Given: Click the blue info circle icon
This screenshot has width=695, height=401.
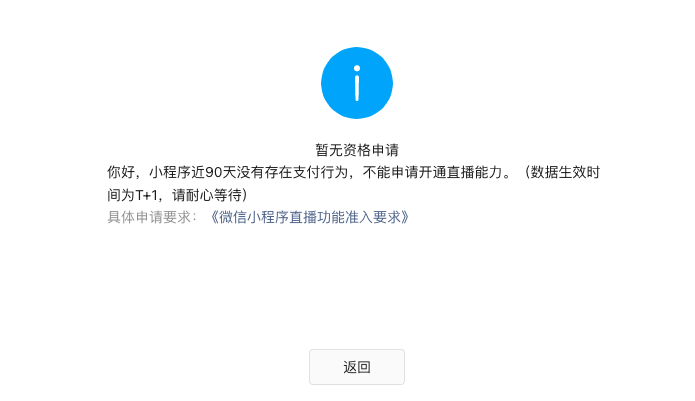Looking at the screenshot, I should pyautogui.click(x=357, y=83).
